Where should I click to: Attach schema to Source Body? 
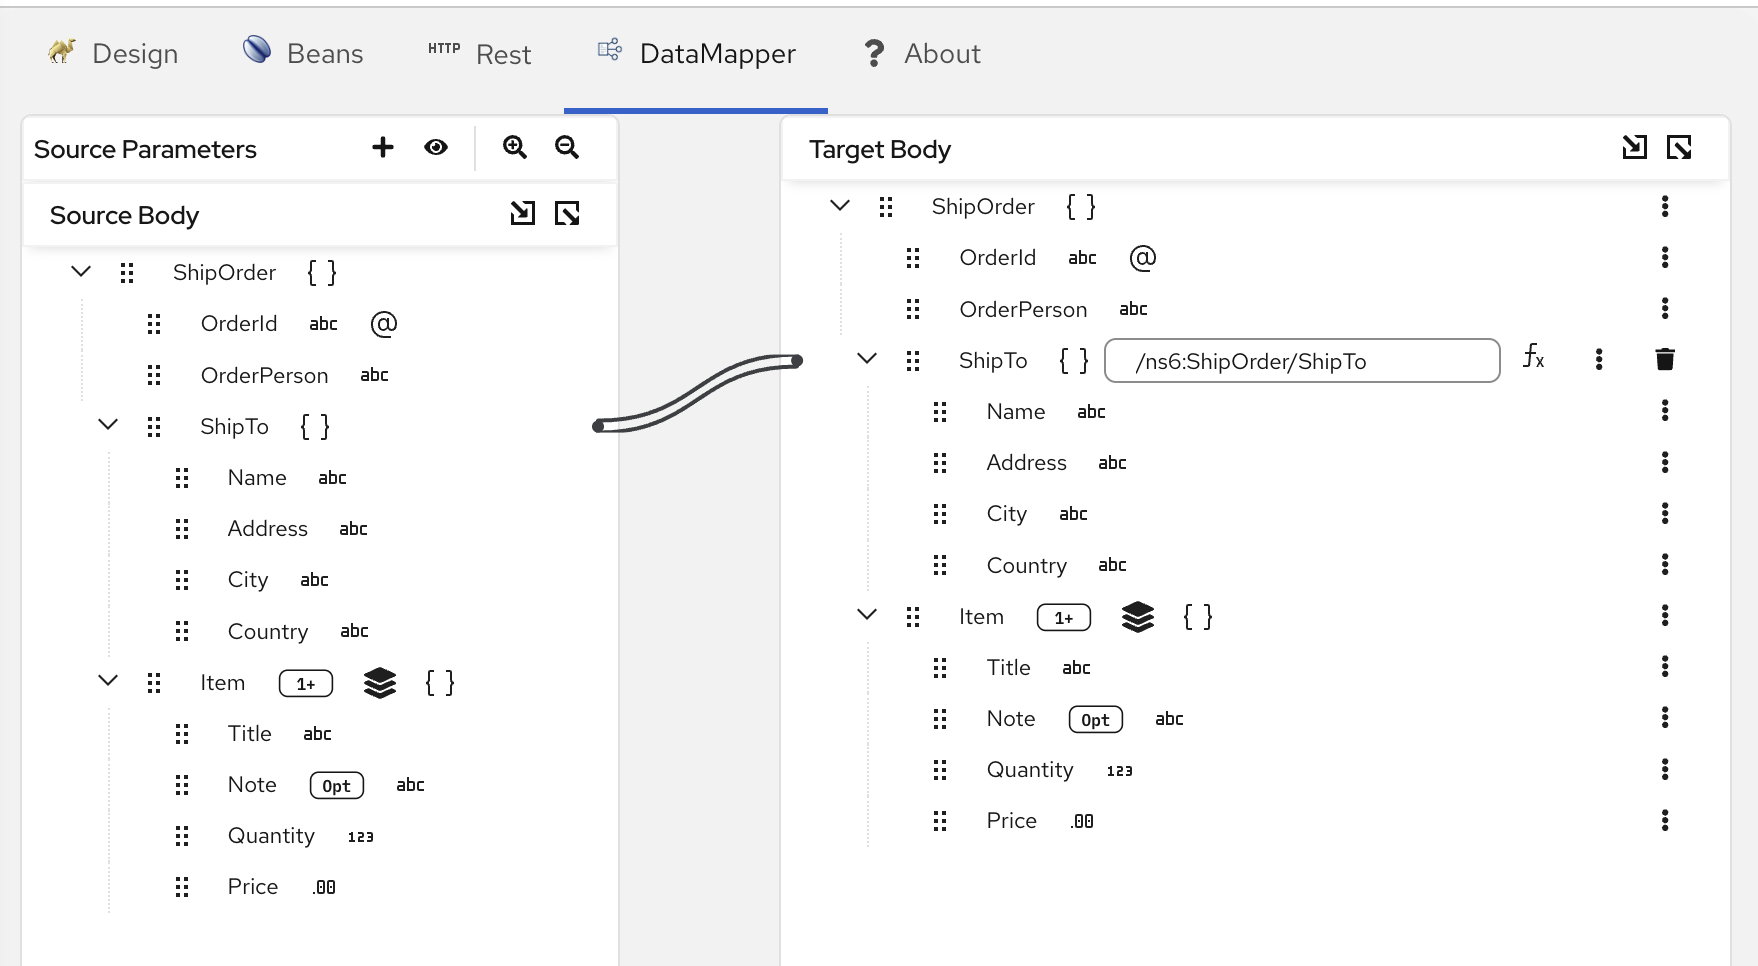[x=523, y=213]
